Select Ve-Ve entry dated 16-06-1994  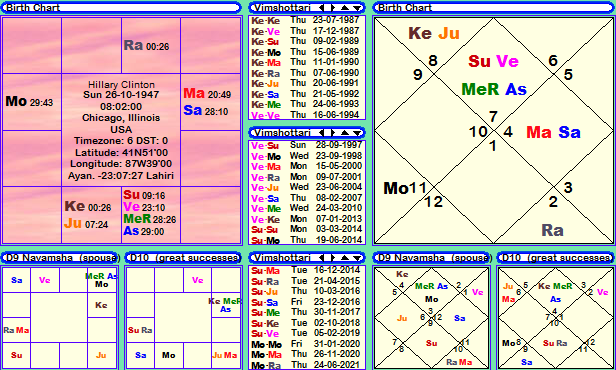pyautogui.click(x=305, y=115)
